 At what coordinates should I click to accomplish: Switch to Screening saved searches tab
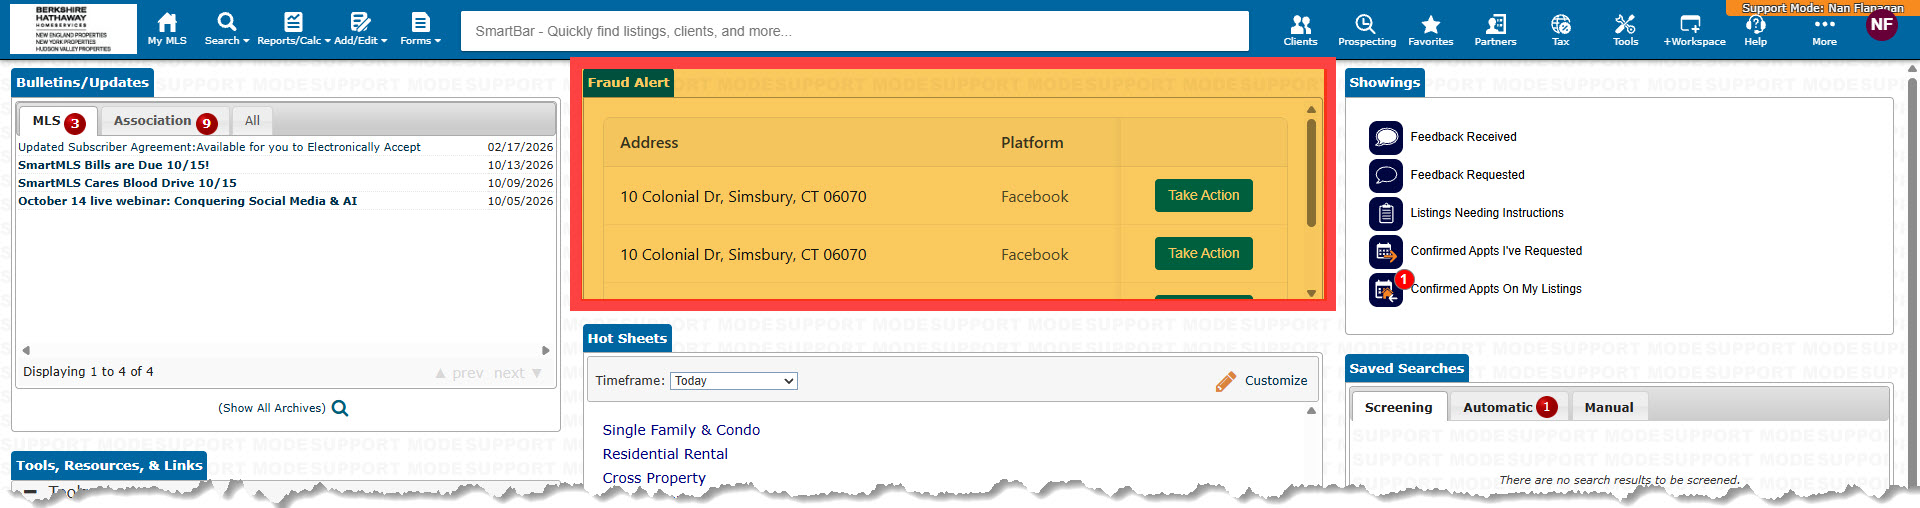1398,407
